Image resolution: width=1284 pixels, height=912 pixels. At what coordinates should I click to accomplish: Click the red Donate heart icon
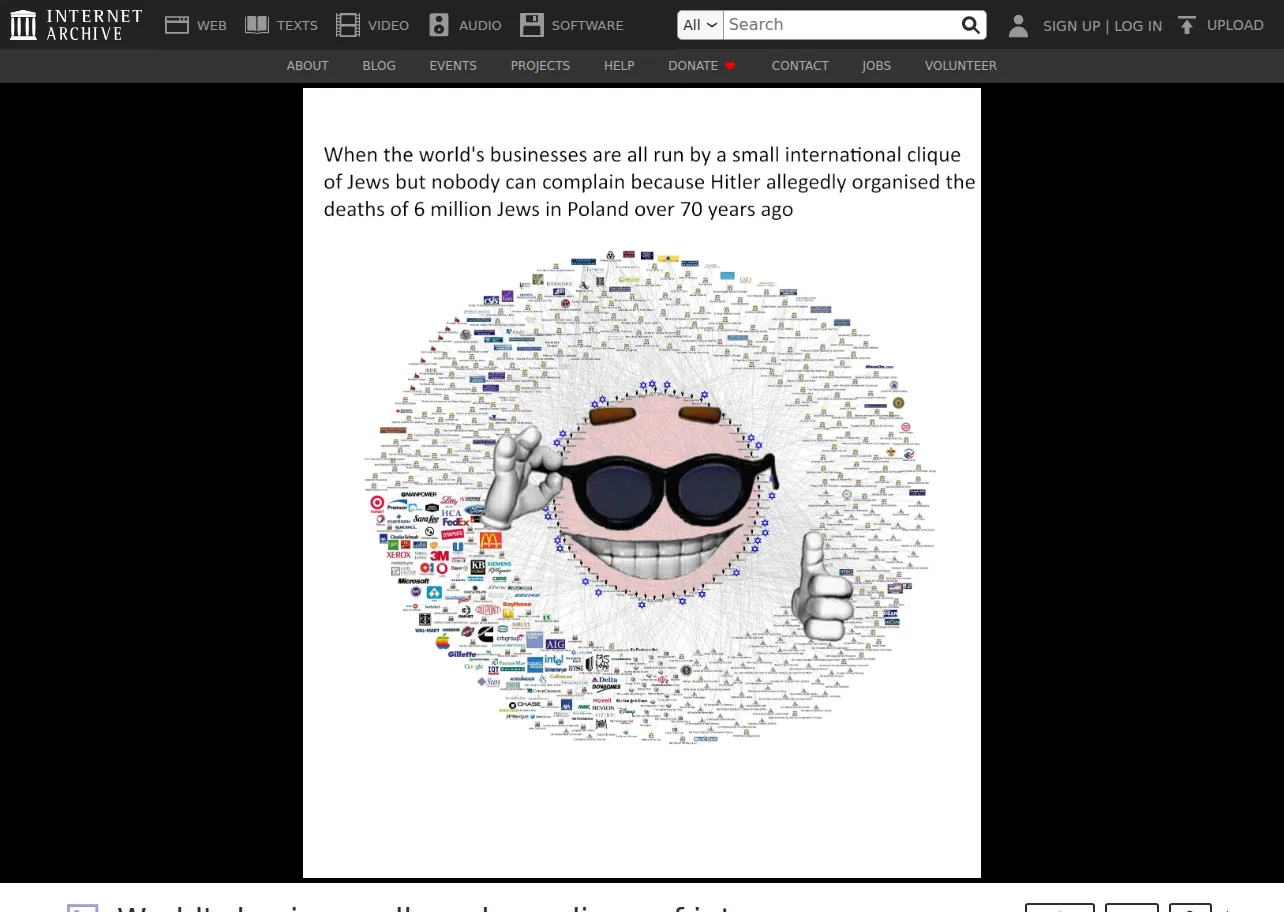[x=730, y=66]
